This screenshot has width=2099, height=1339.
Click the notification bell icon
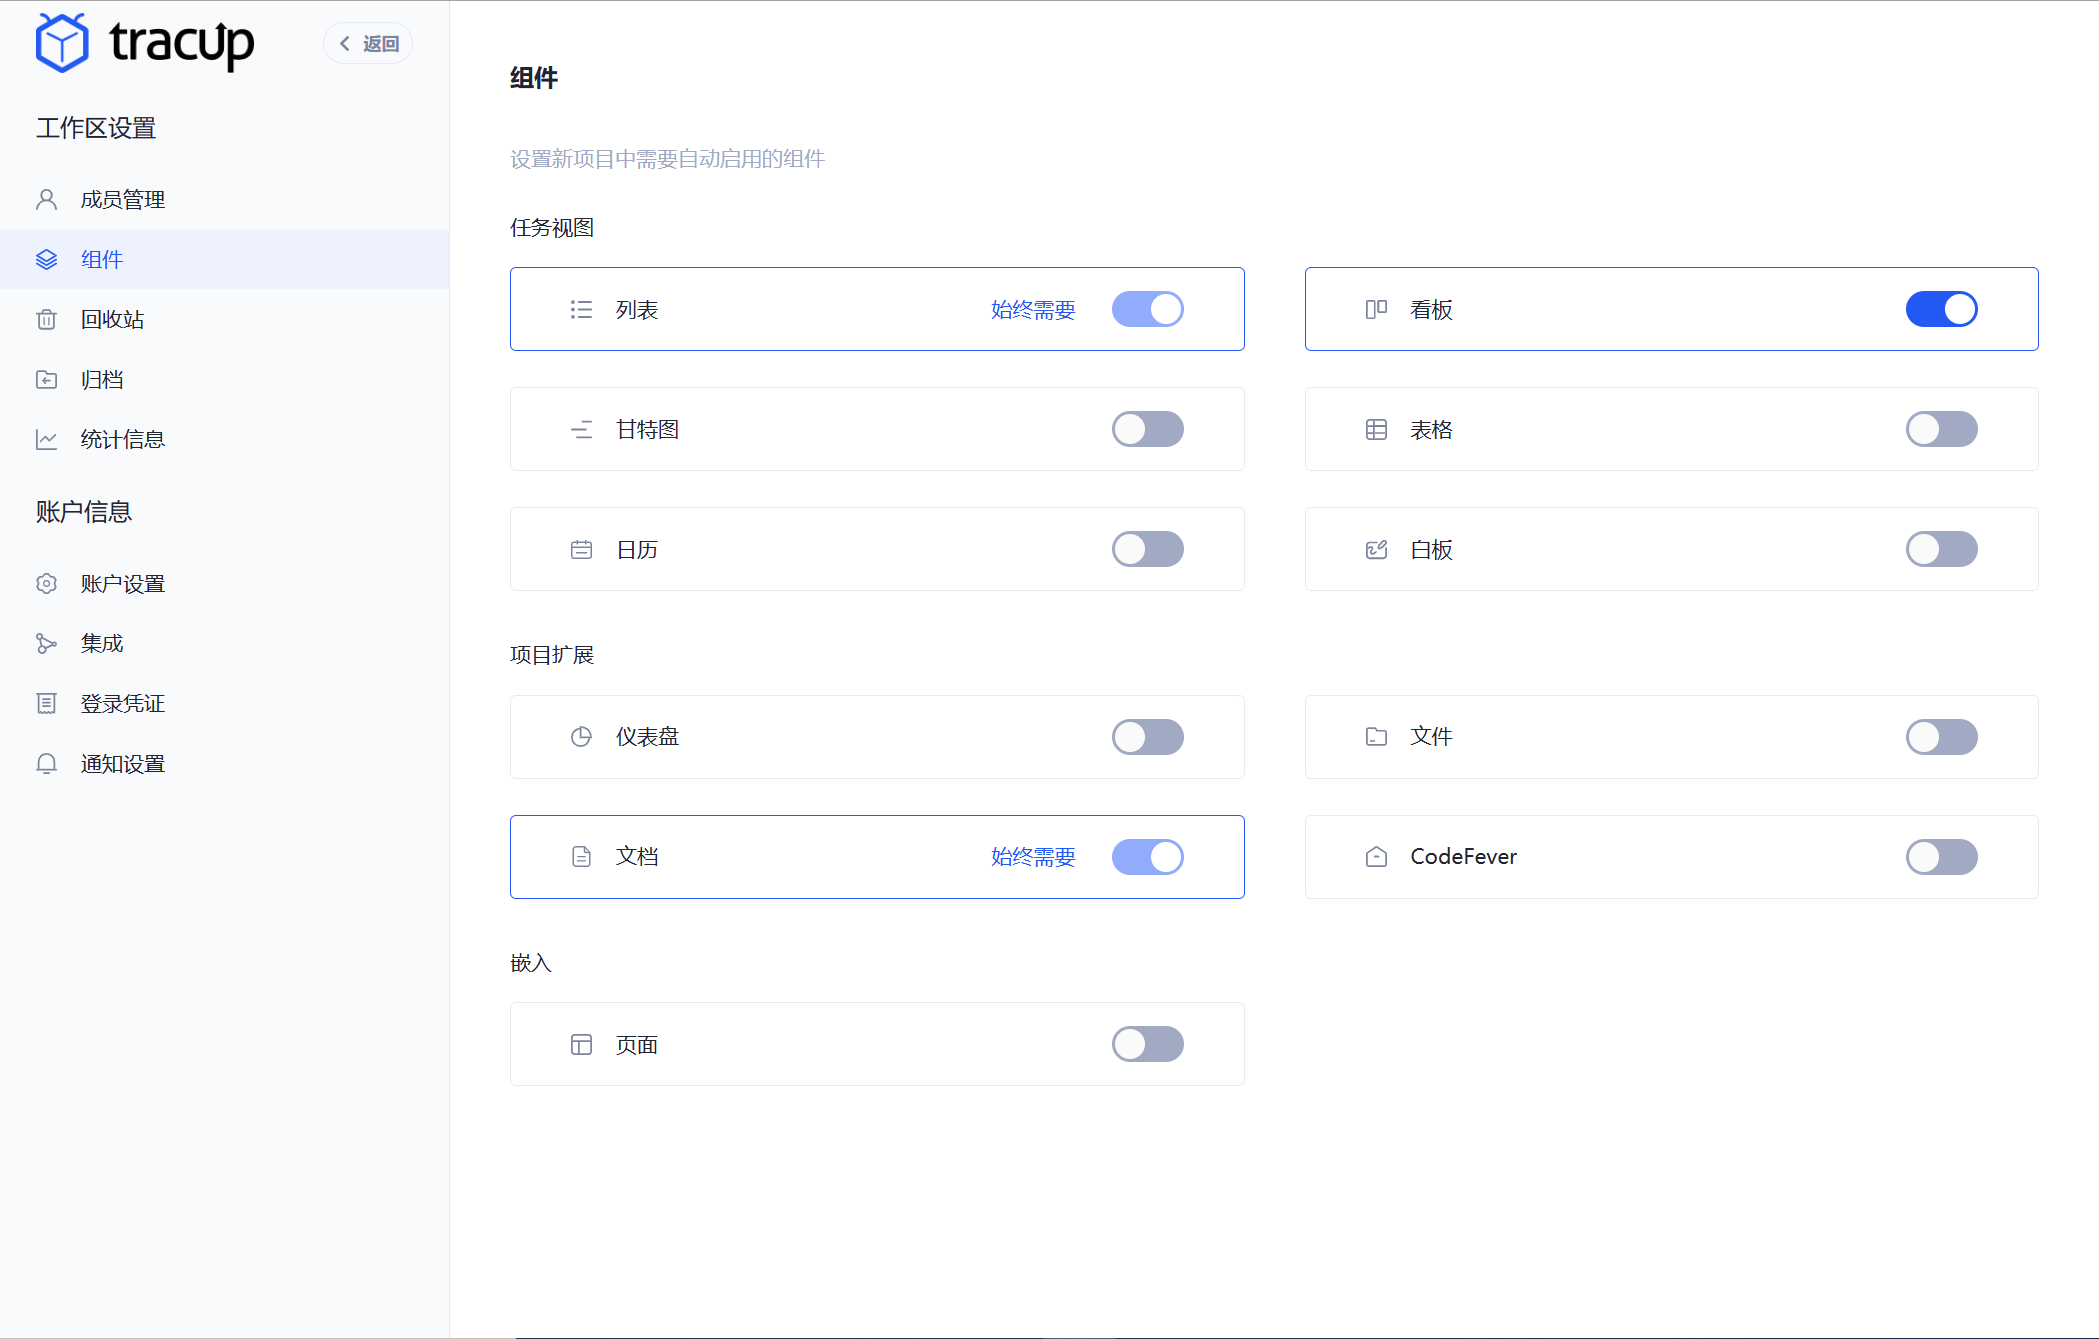click(46, 764)
